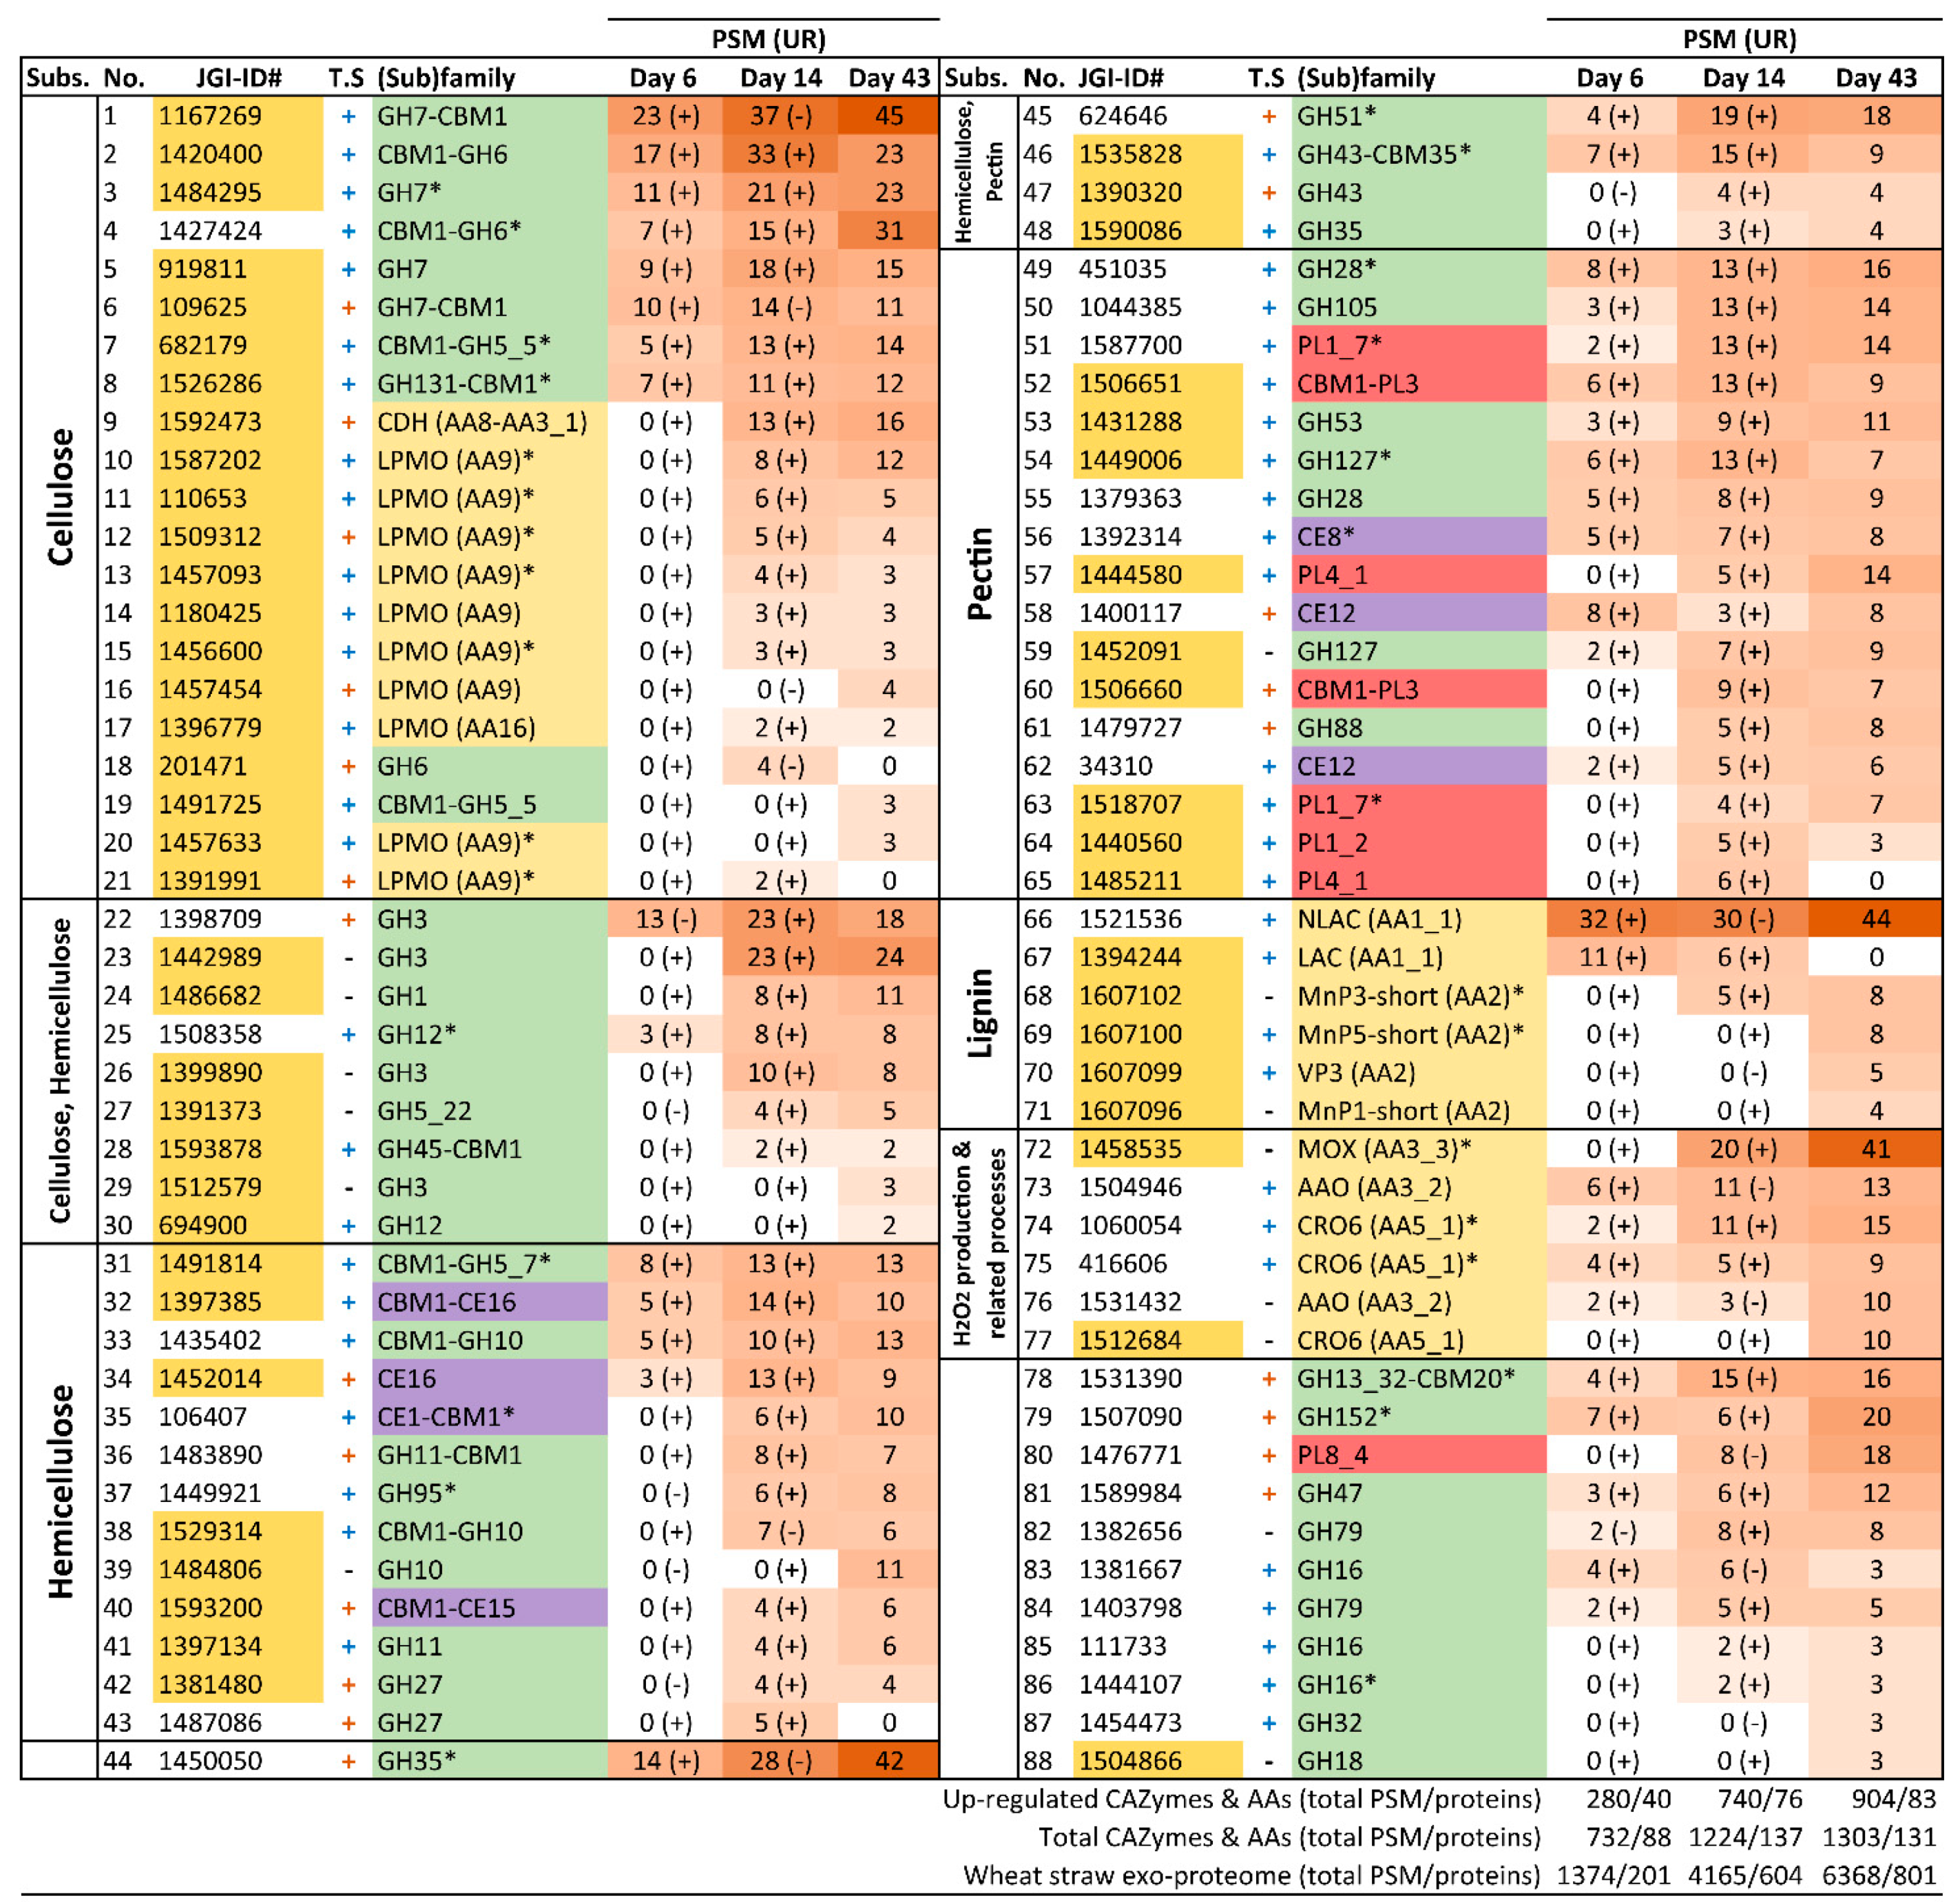This screenshot has height=1902, width=1960.
Task: Click the Hemicellulose substrate label
Action: tap(61, 1491)
